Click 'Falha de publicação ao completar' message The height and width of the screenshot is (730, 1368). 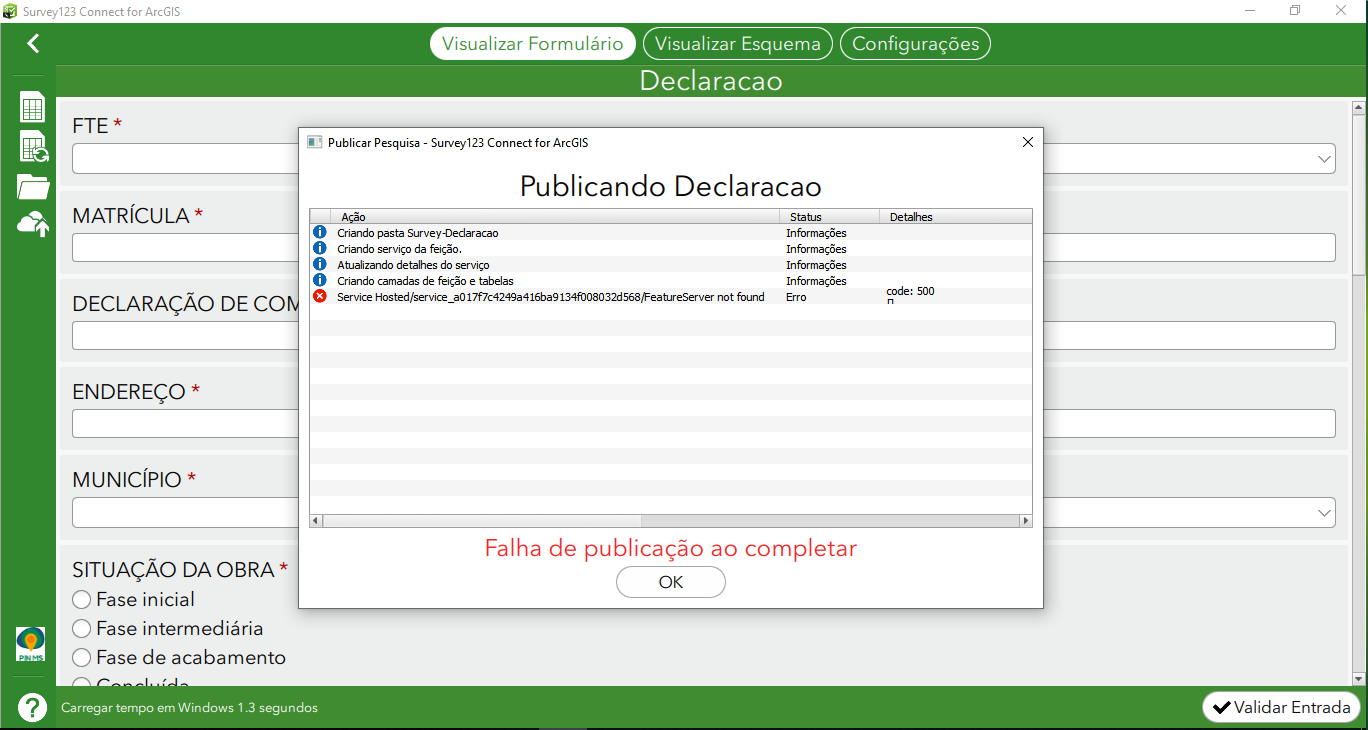tap(671, 548)
